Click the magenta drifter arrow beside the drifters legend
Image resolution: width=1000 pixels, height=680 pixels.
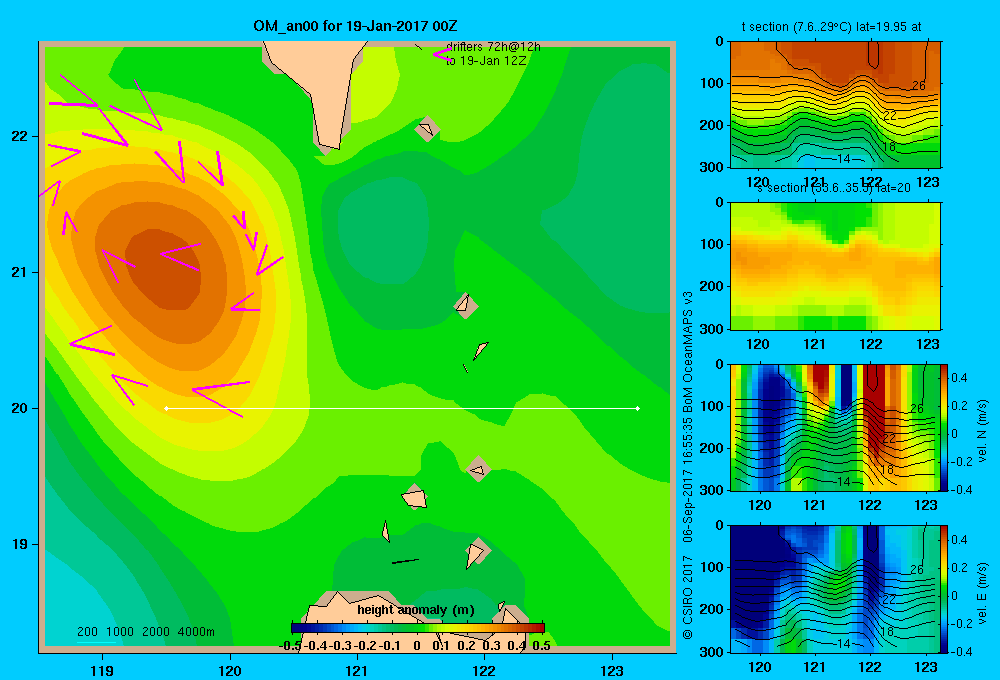coord(441,54)
